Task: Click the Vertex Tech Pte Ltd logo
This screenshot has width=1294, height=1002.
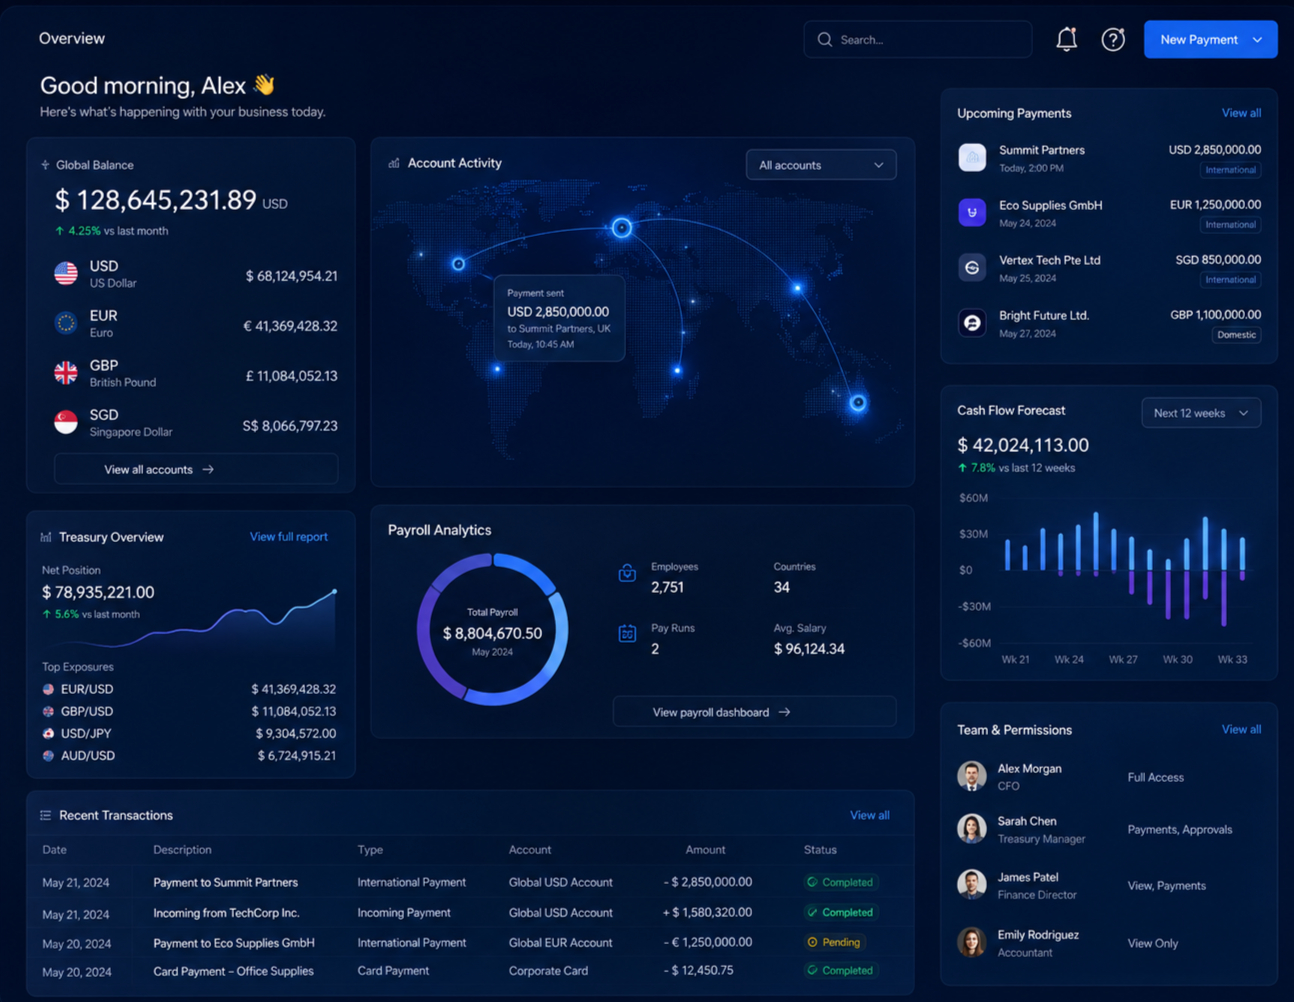Action: click(972, 268)
